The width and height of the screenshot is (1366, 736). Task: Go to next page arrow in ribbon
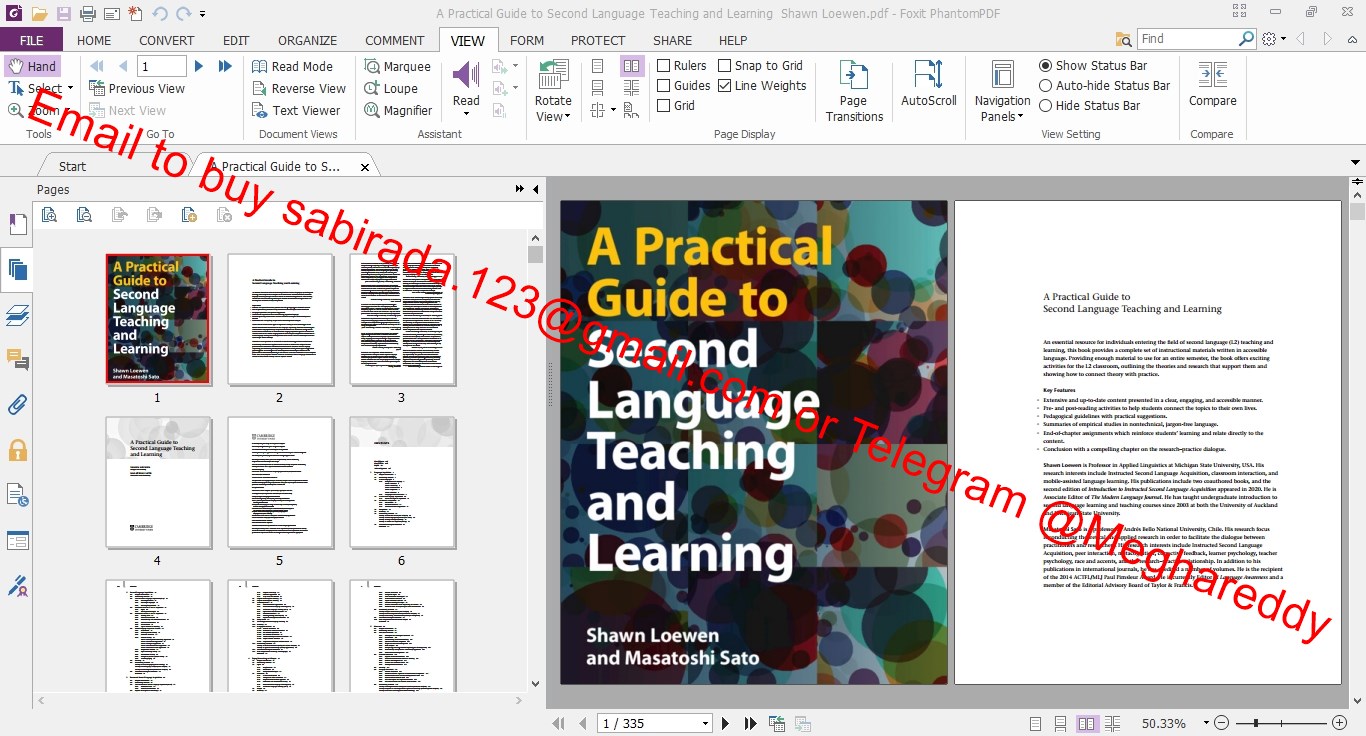point(199,66)
